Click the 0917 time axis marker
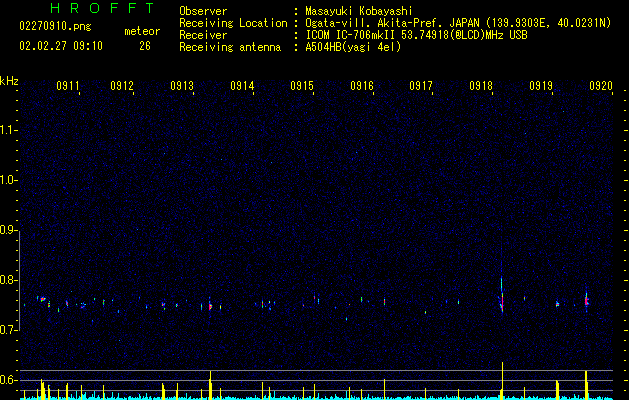This screenshot has height=400, width=629. 421,86
